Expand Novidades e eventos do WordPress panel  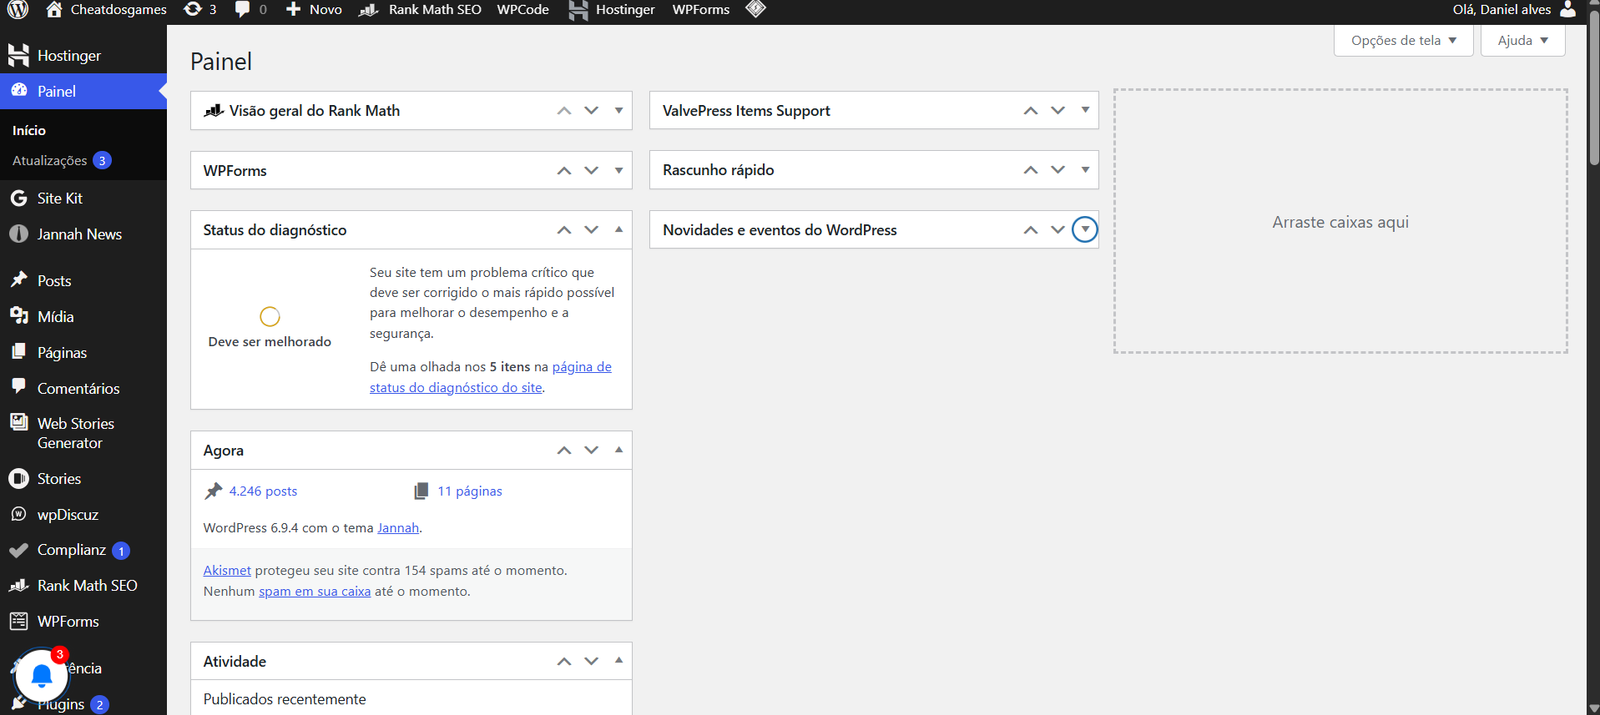(1085, 230)
